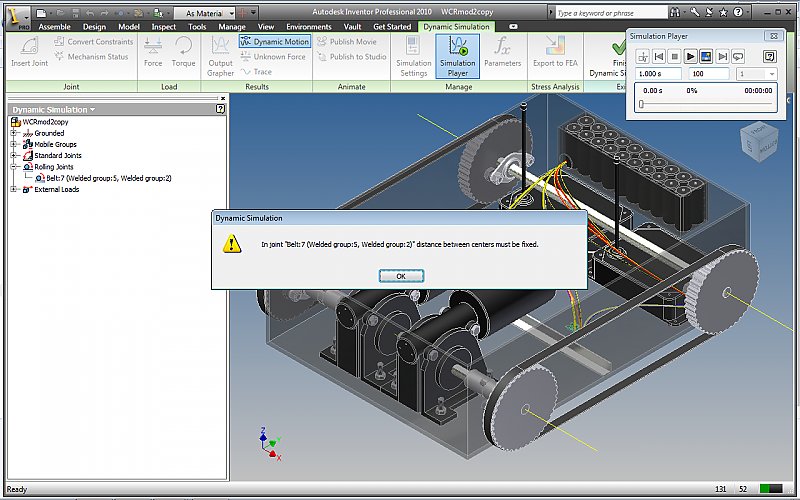Click construction mode button in Simulation Player

pos(643,57)
